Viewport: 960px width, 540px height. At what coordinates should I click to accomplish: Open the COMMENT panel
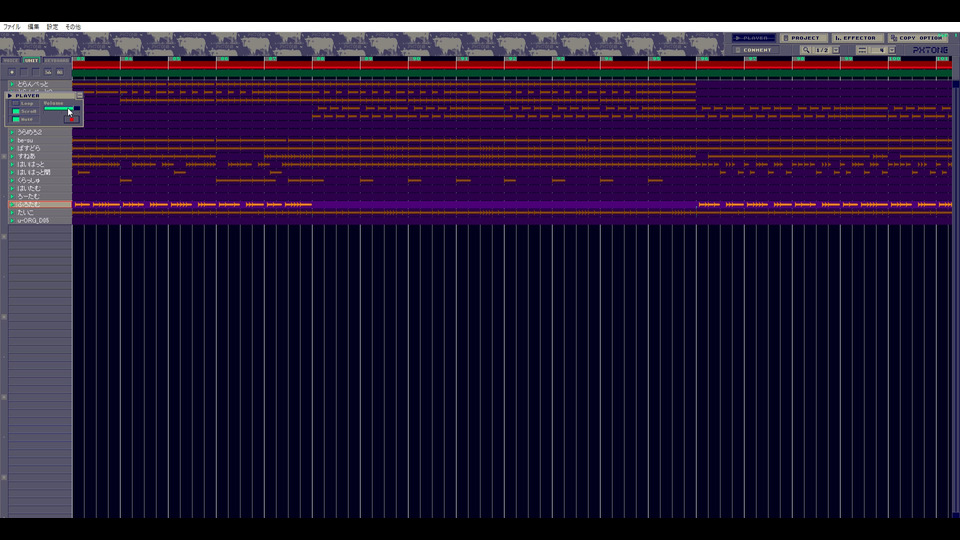point(756,50)
